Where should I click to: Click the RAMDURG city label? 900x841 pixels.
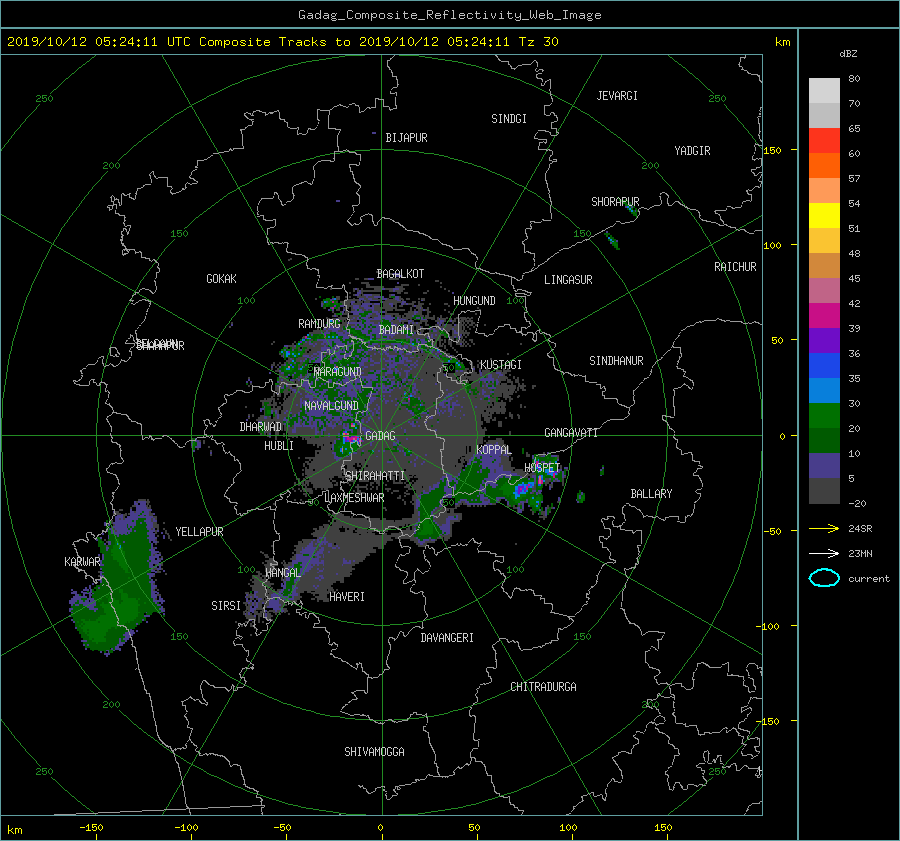coord(319,324)
